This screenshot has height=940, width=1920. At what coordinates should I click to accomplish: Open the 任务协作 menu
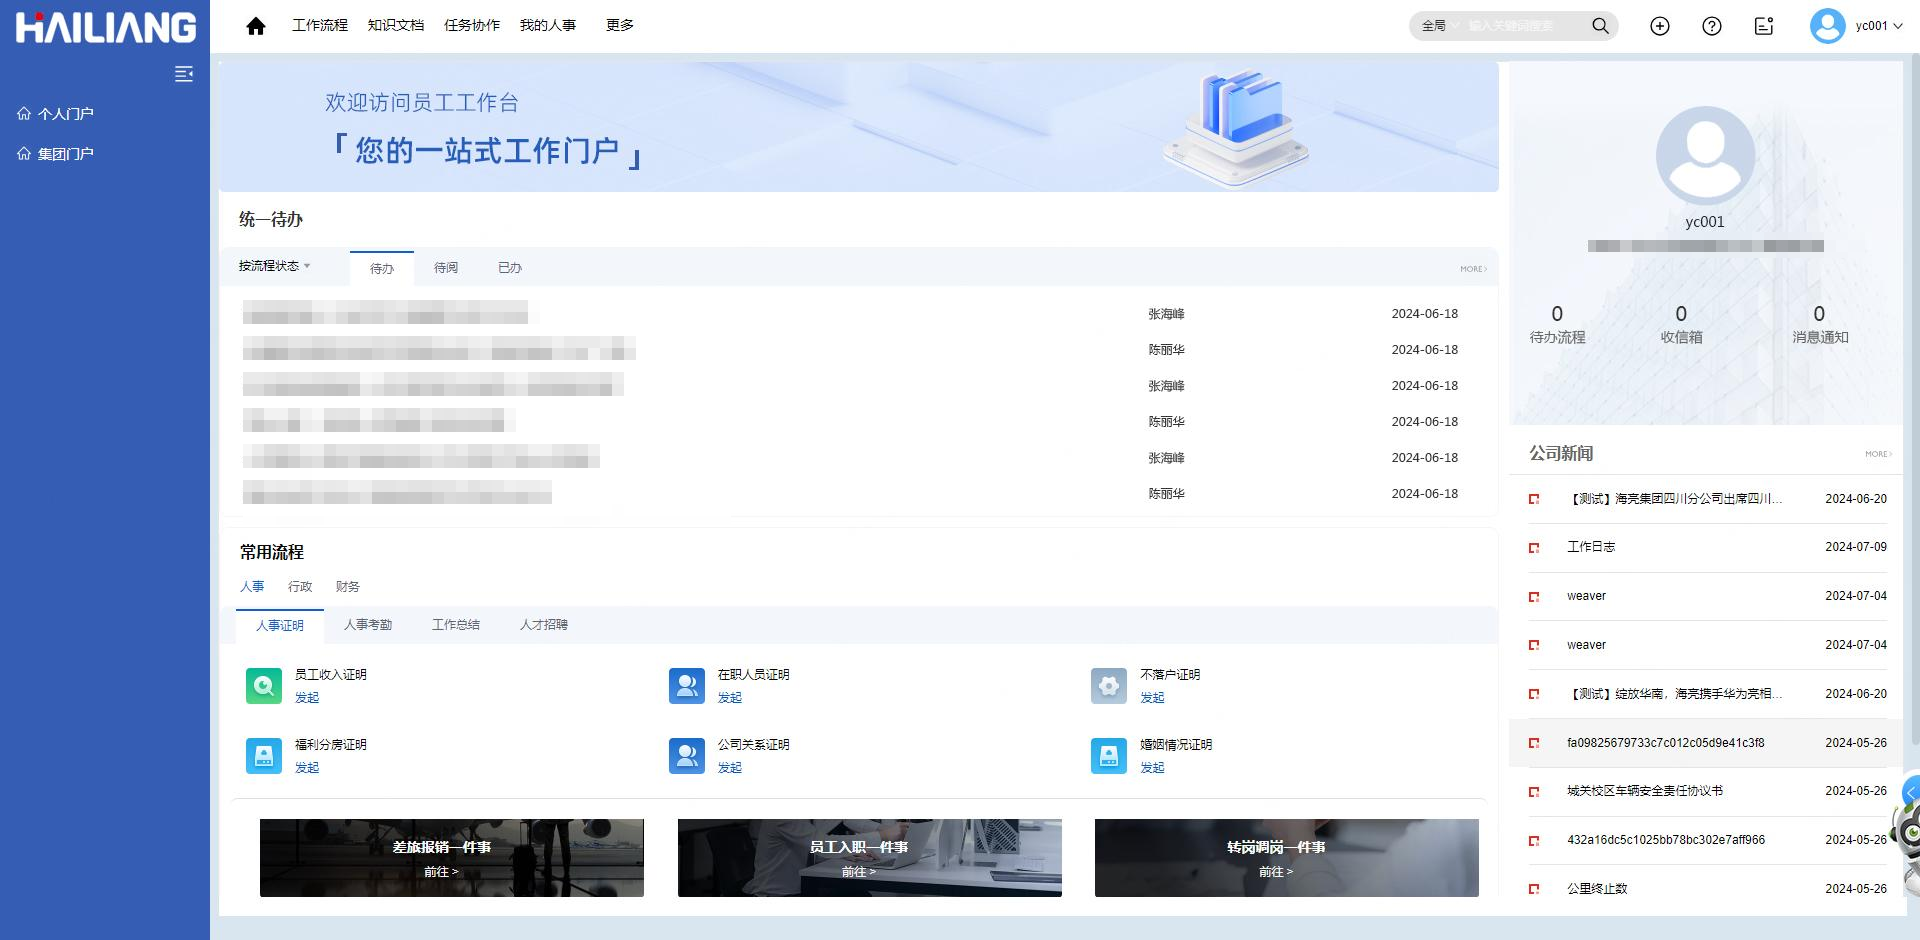(x=472, y=25)
